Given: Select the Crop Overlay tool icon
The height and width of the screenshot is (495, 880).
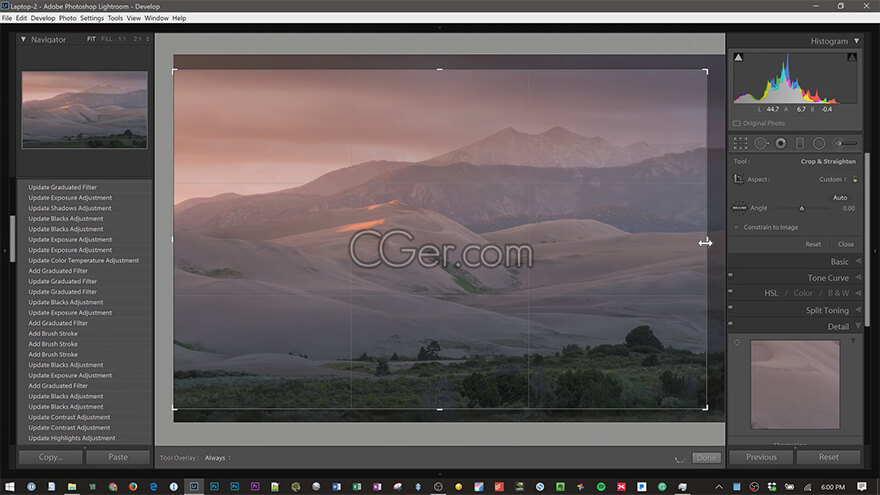Looking at the screenshot, I should [x=740, y=143].
